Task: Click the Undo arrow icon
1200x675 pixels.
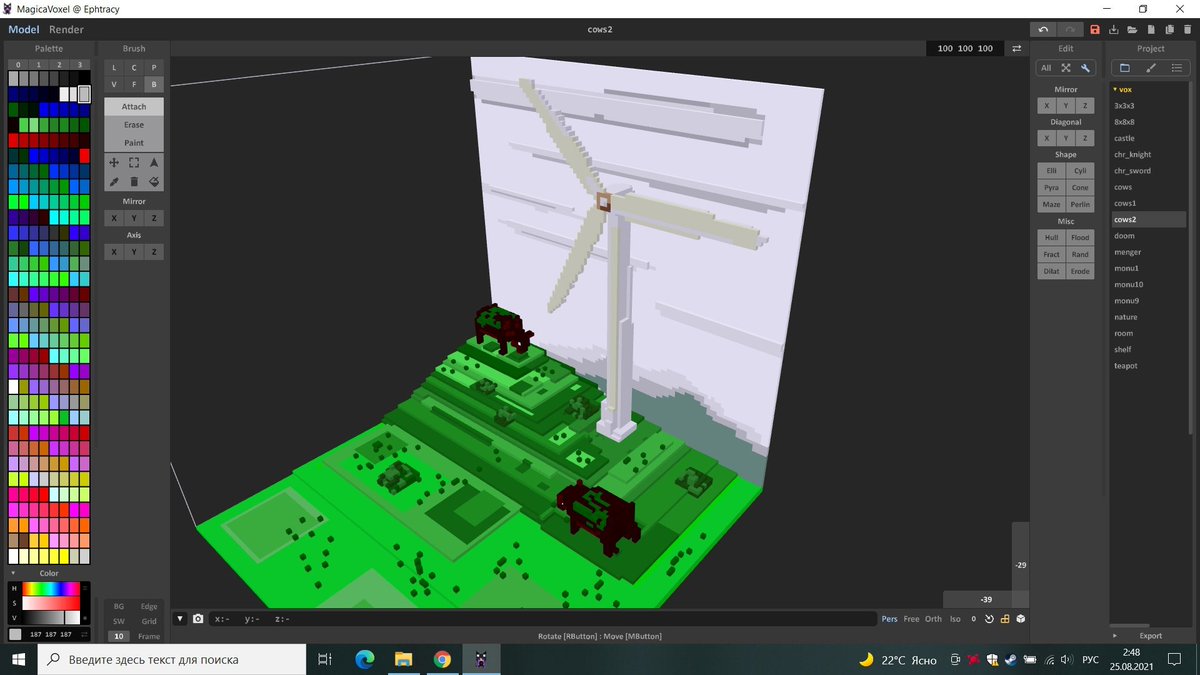Action: pyautogui.click(x=1043, y=30)
